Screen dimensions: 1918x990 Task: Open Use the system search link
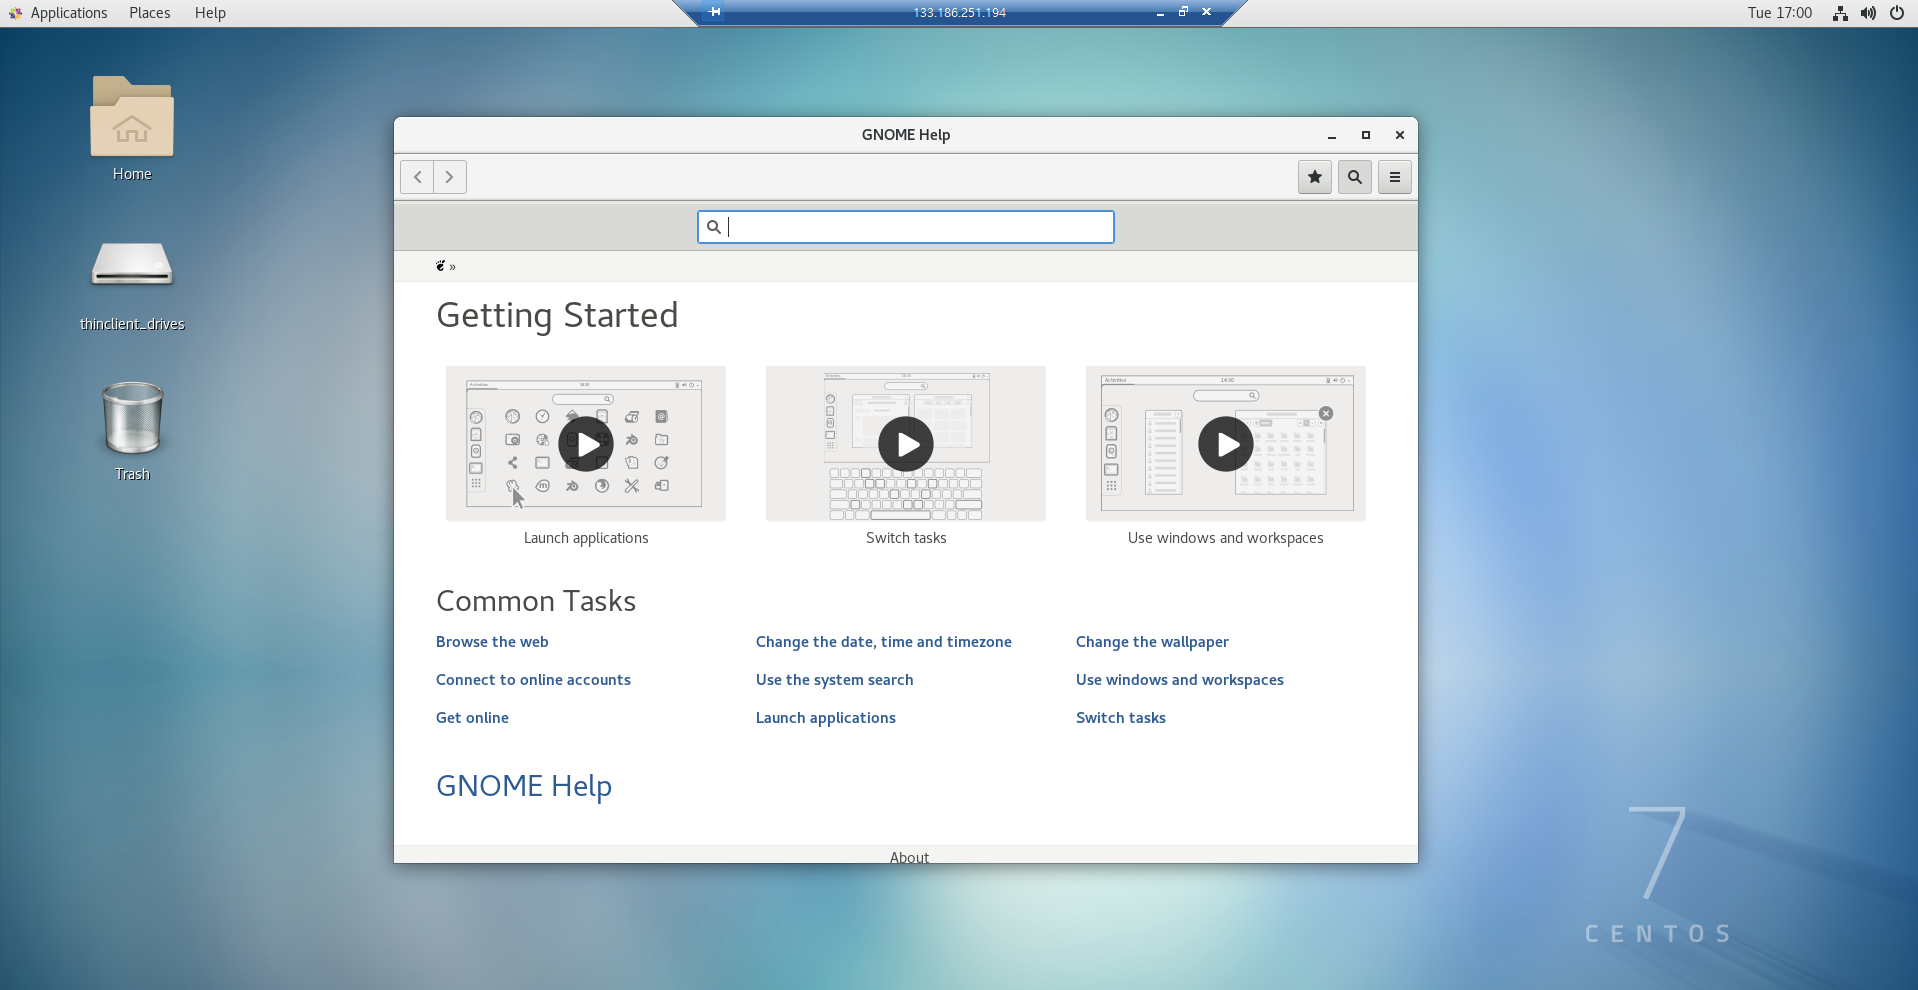pyautogui.click(x=835, y=680)
